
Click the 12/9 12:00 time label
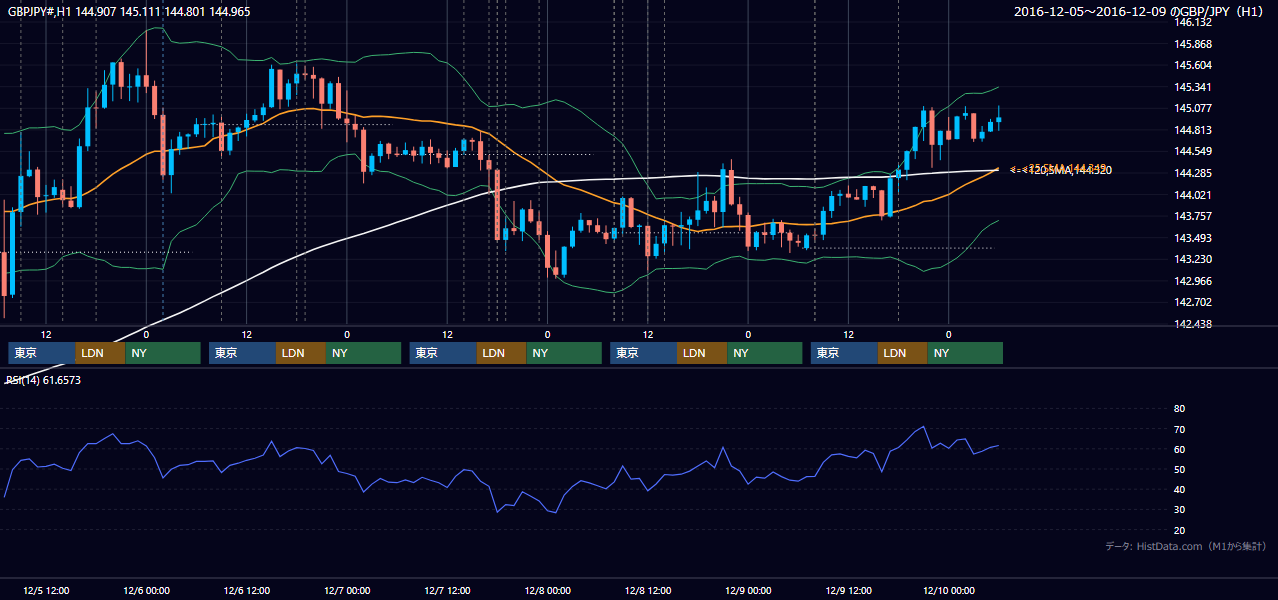[x=848, y=590]
